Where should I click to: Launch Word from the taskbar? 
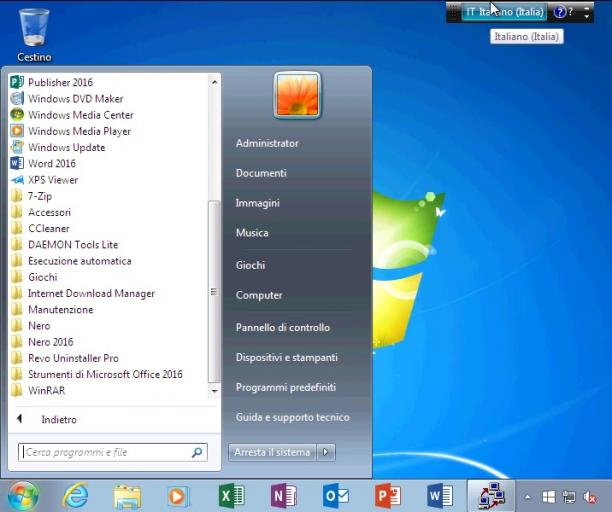[440, 496]
